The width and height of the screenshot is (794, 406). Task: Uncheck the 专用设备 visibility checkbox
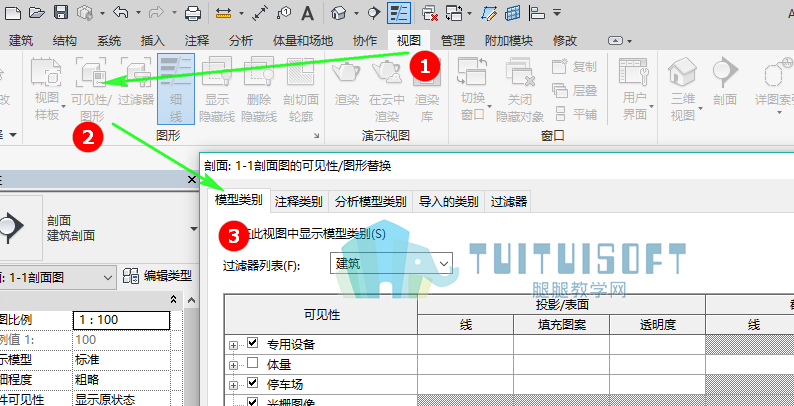(x=252, y=344)
